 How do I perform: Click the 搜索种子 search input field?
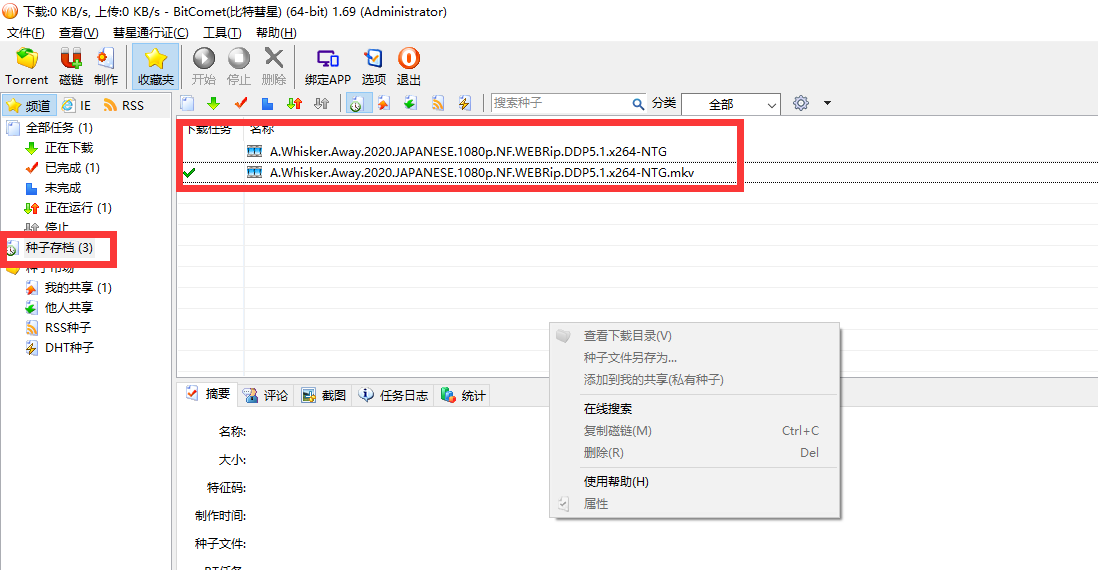point(560,103)
